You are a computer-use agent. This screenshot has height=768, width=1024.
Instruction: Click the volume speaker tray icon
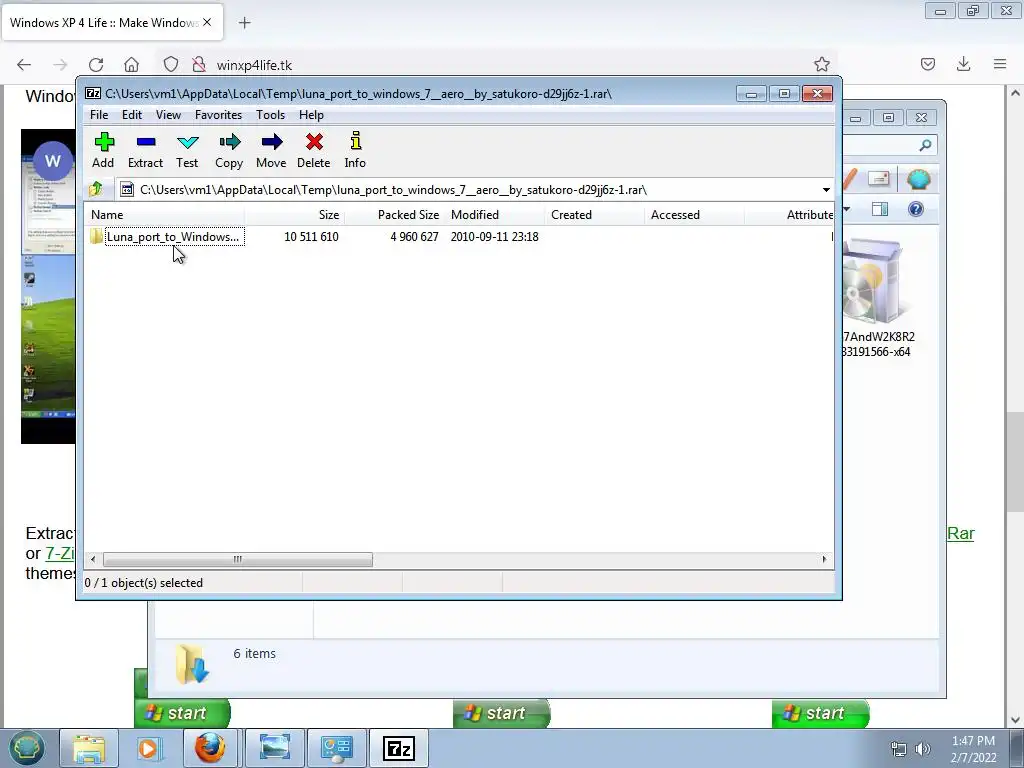[x=923, y=749]
